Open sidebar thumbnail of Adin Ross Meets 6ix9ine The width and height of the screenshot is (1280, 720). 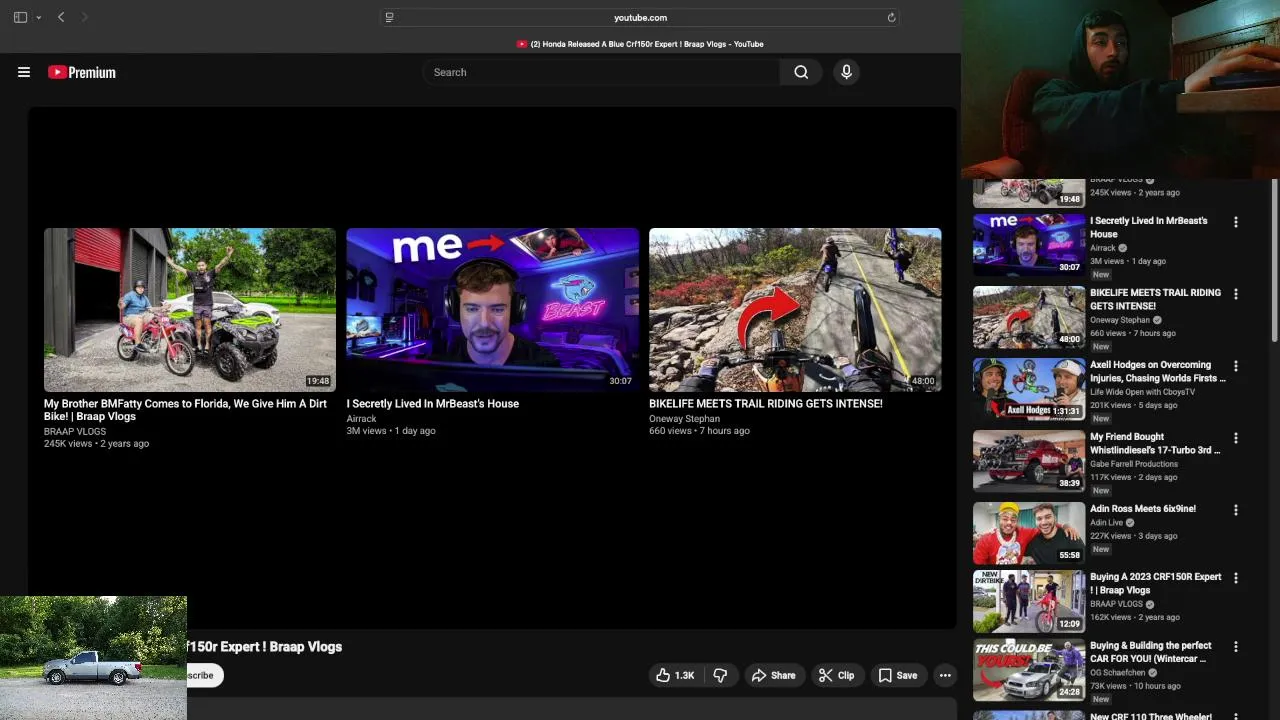point(1029,532)
